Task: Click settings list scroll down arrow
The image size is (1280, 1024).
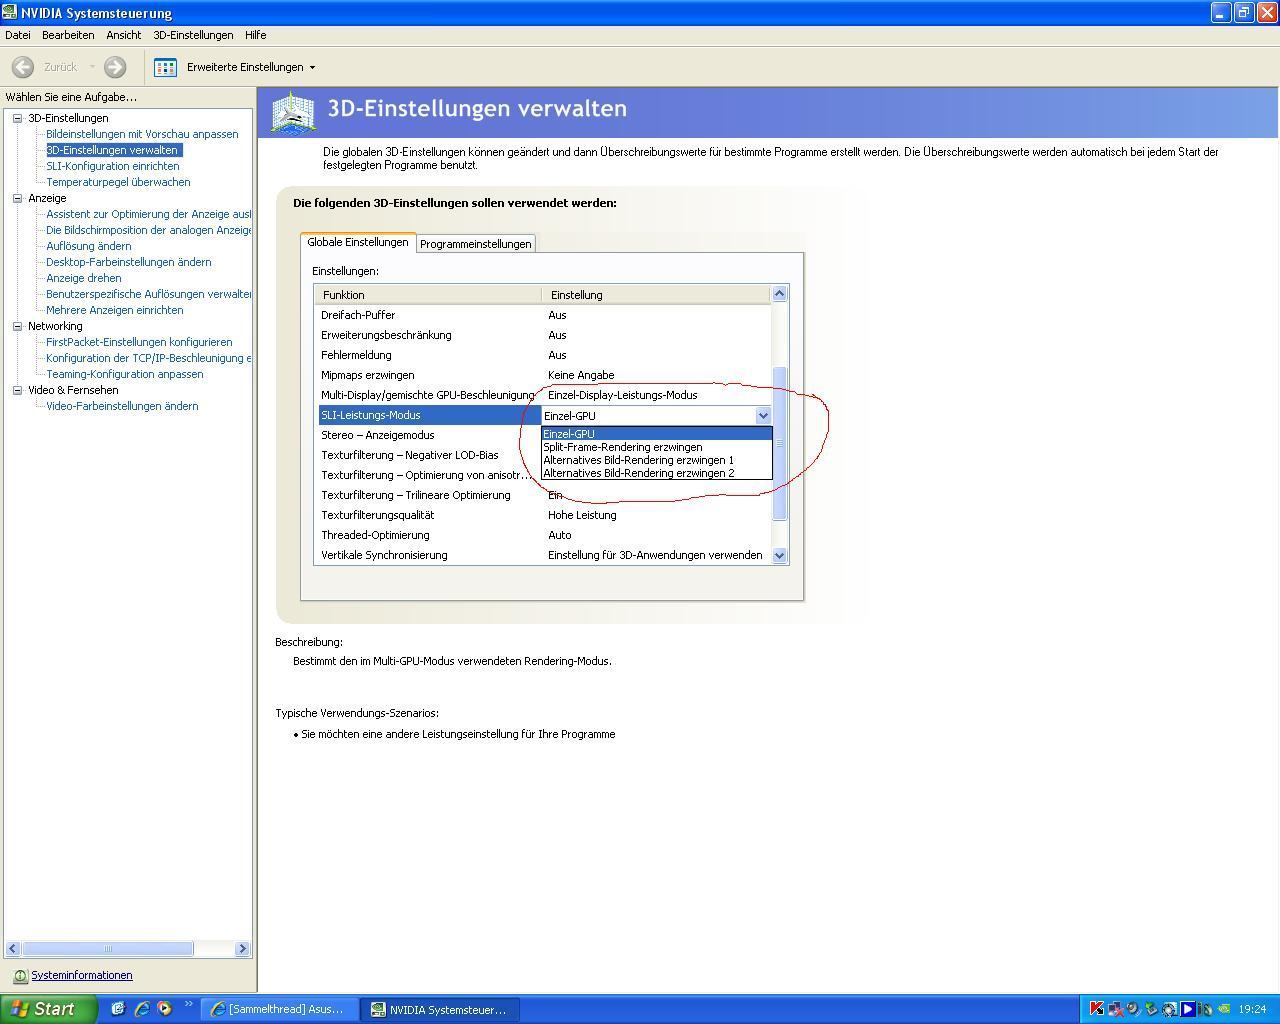Action: (780, 555)
